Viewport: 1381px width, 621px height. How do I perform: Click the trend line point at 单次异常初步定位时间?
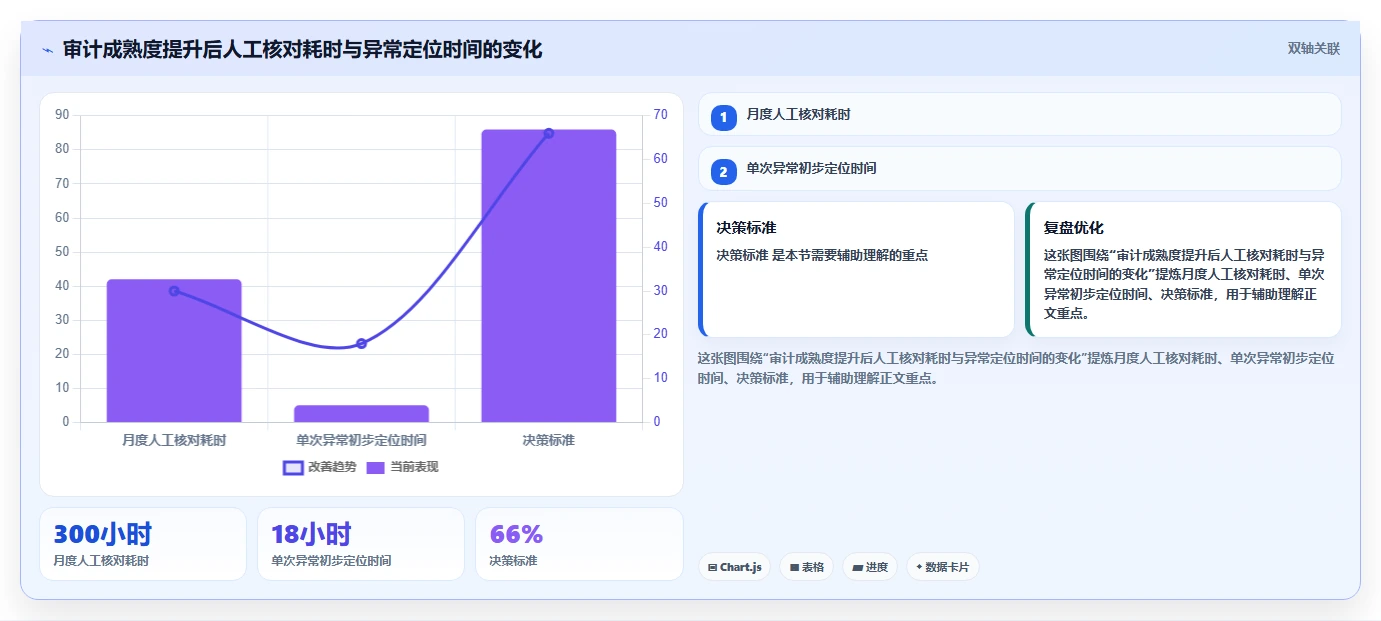pos(361,343)
